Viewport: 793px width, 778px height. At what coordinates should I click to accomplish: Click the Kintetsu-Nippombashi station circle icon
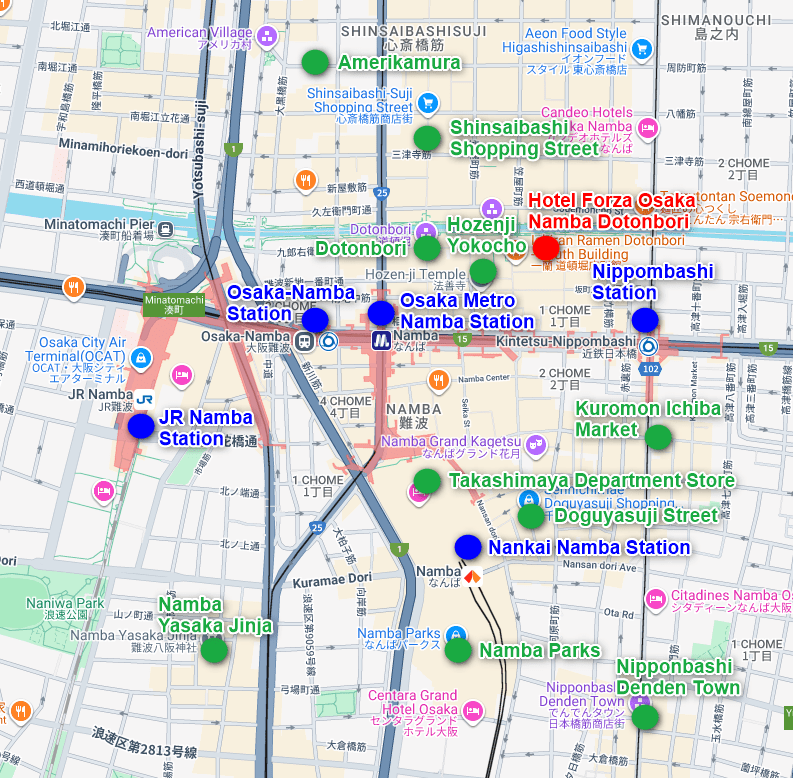click(648, 347)
